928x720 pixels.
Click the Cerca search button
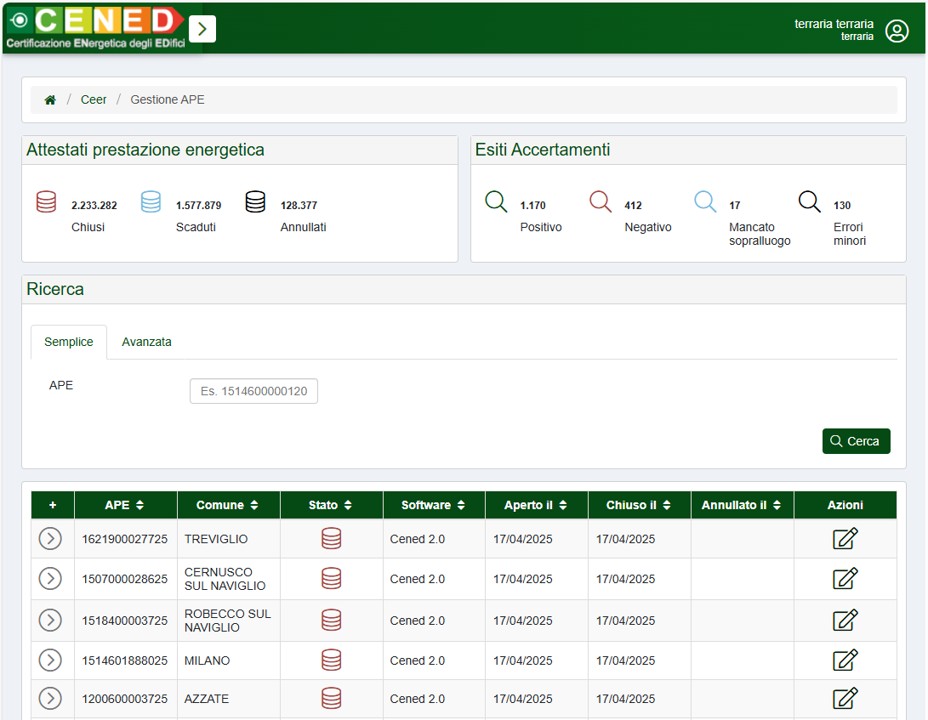856,441
